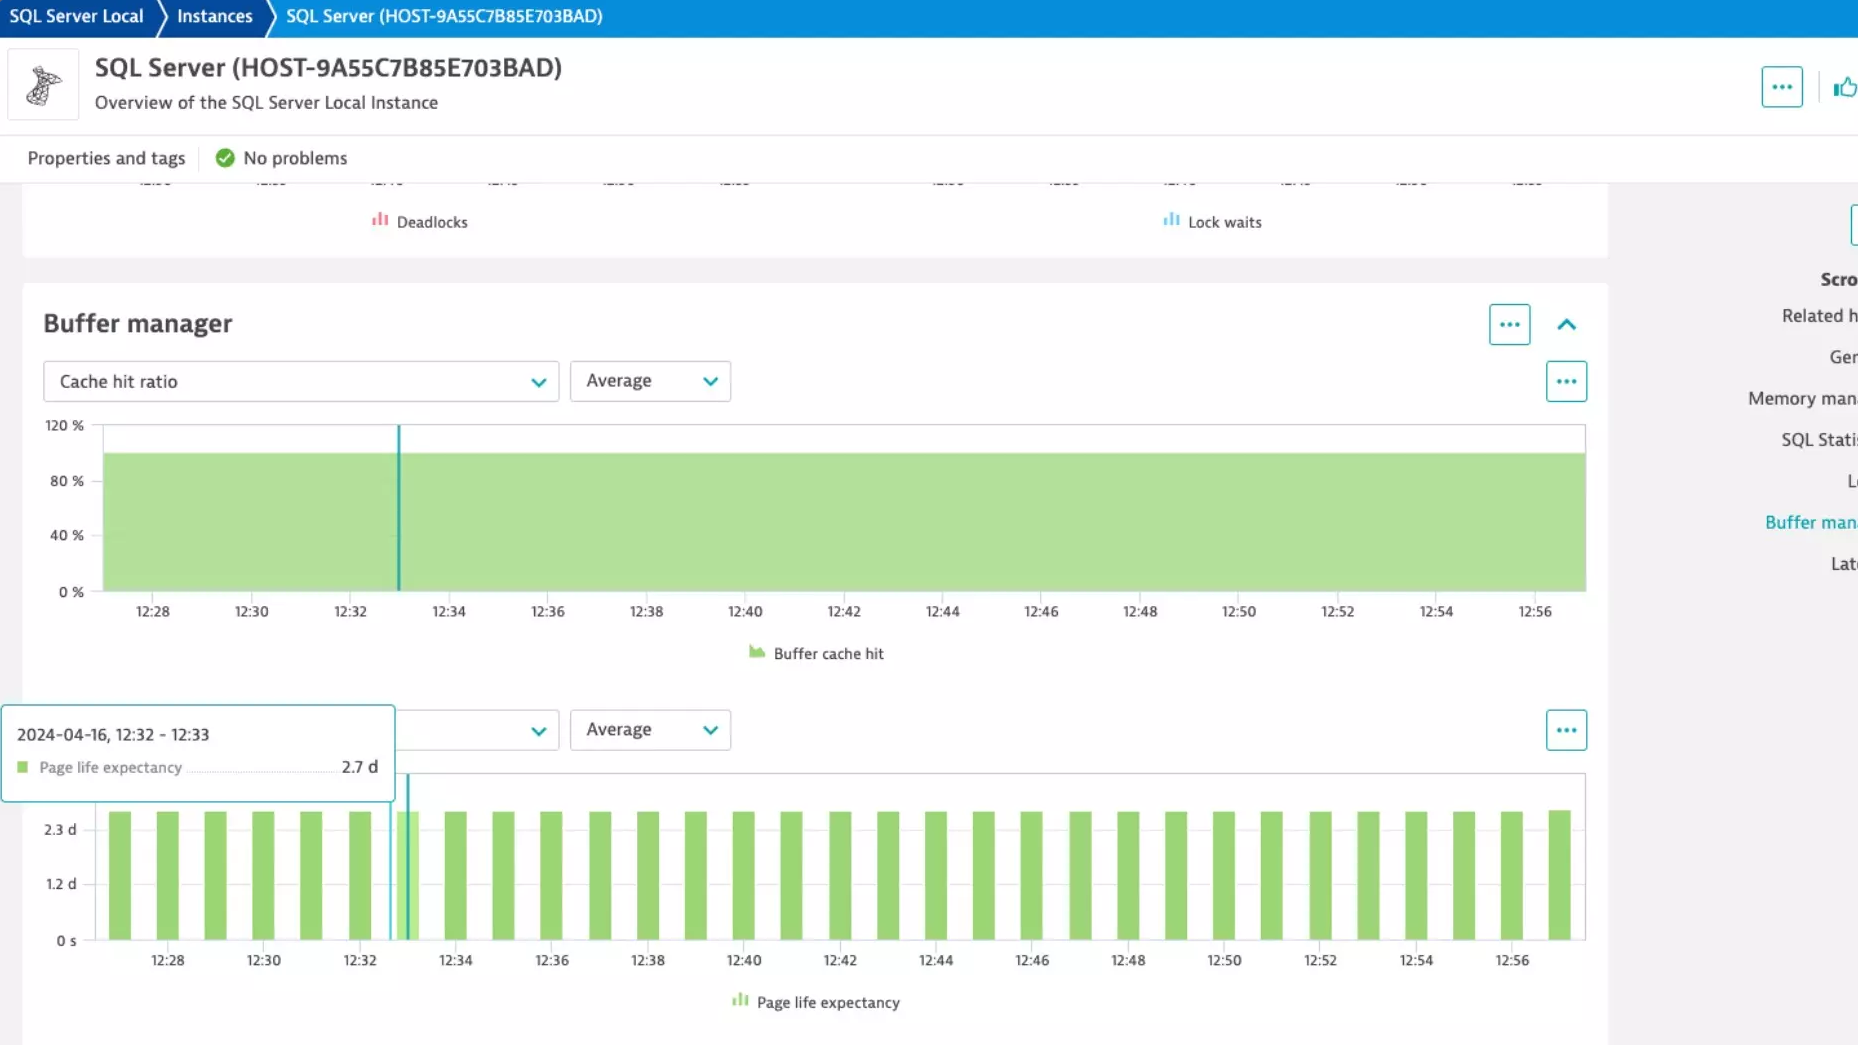
Task: Click tooltip date 2024-04-16, 12:32 - 12:33
Action: point(113,734)
